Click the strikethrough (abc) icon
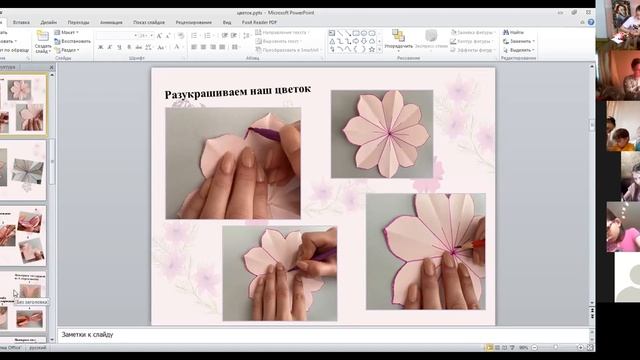The height and width of the screenshot is (360, 640). coord(139,47)
